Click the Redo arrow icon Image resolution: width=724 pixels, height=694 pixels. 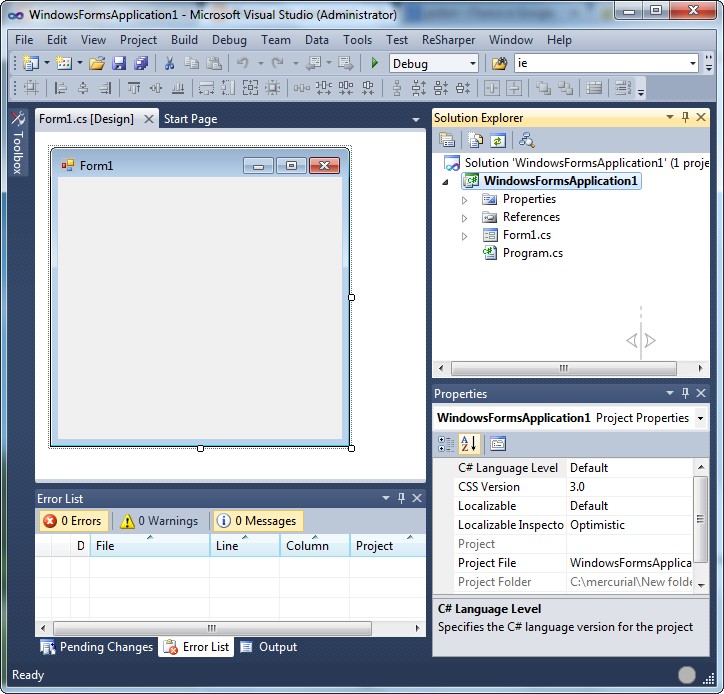277,63
